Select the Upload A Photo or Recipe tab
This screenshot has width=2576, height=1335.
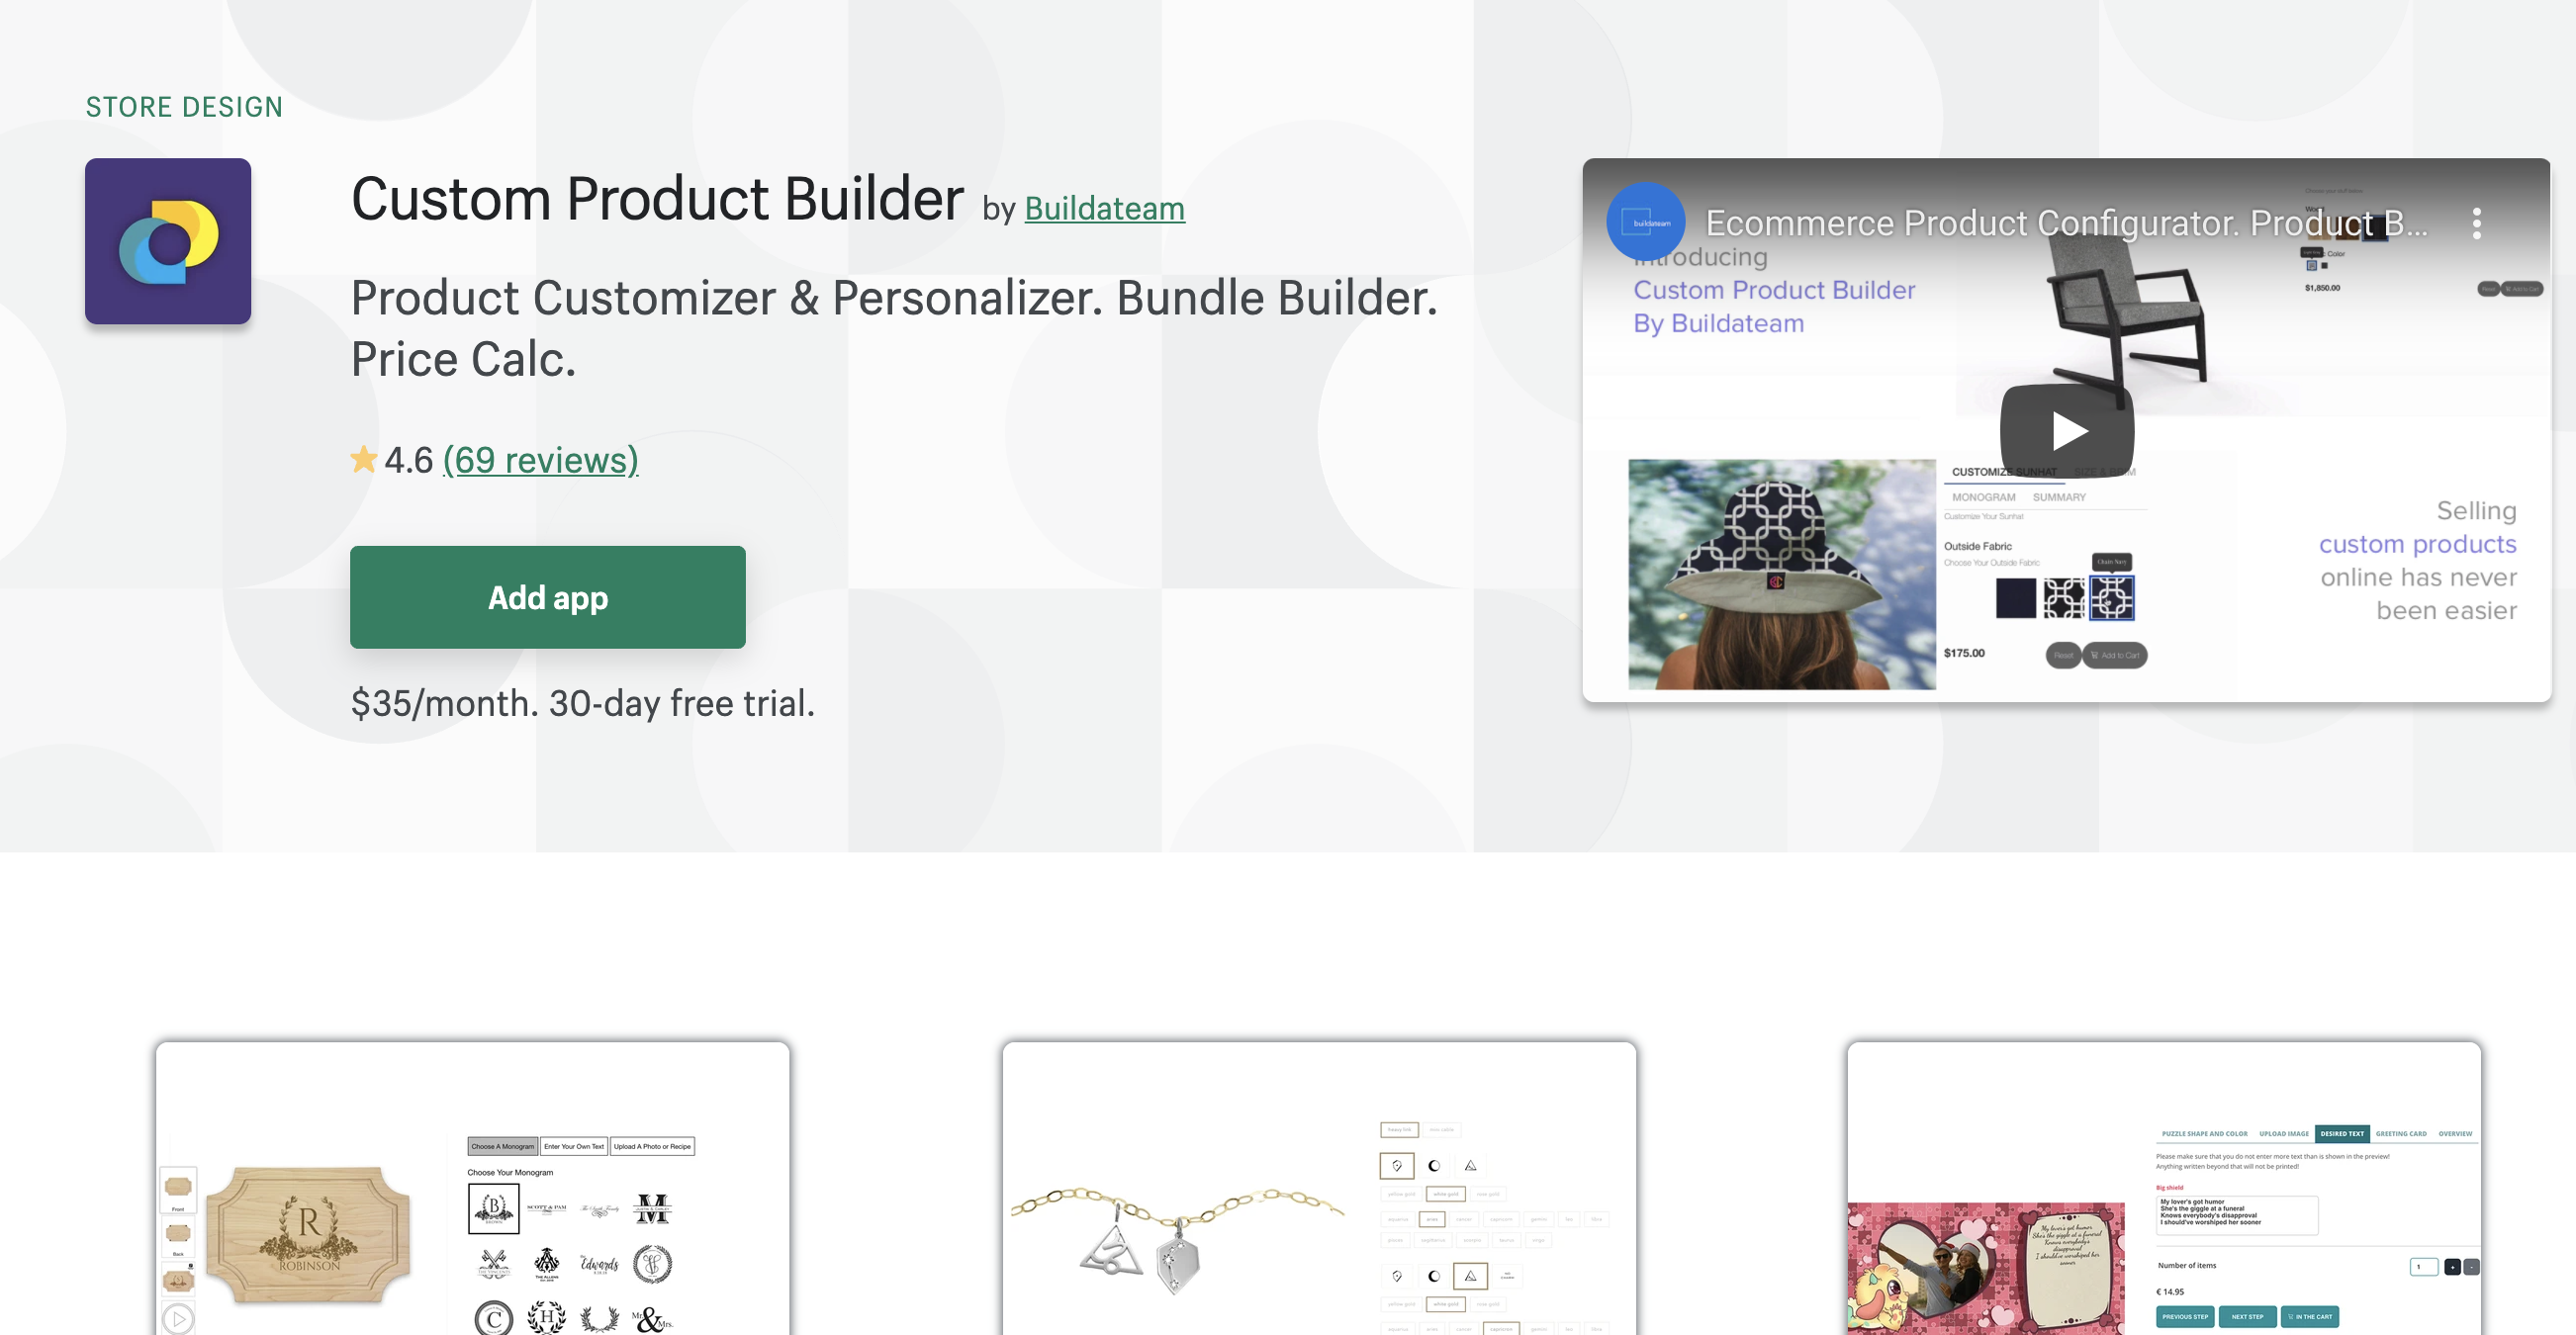click(x=652, y=1146)
